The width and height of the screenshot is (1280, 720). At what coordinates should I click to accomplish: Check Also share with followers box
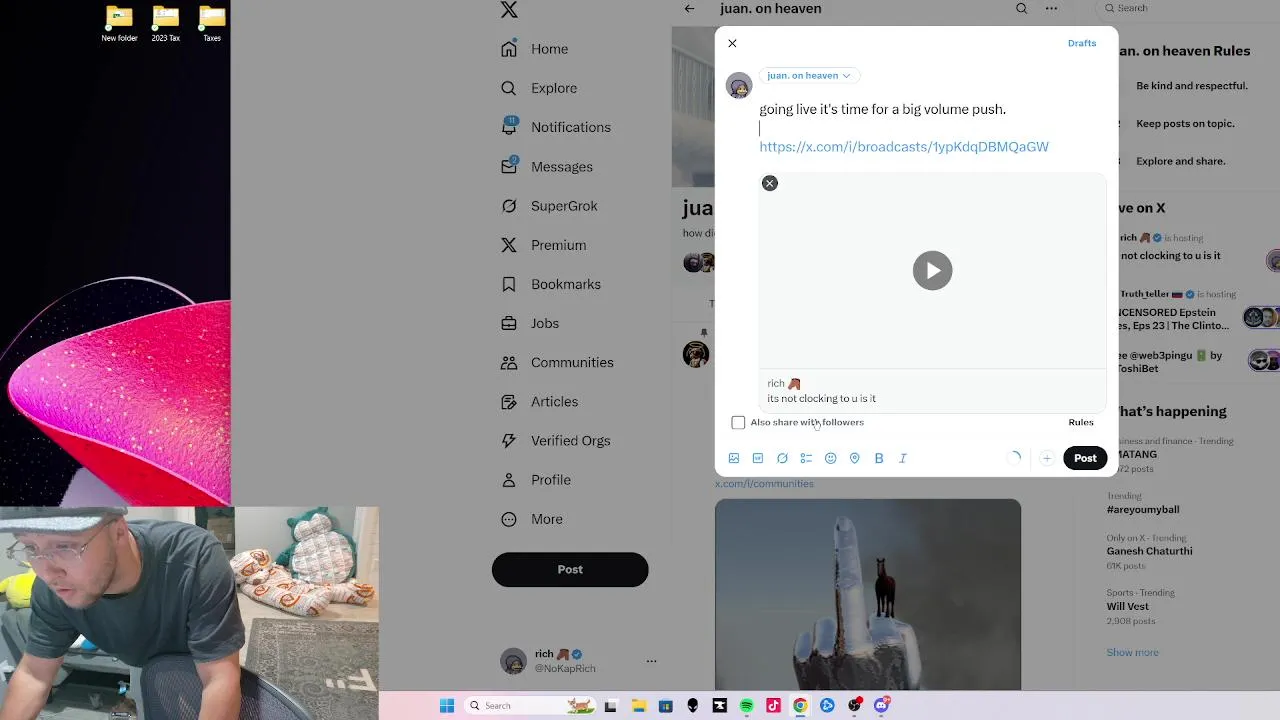(x=738, y=422)
